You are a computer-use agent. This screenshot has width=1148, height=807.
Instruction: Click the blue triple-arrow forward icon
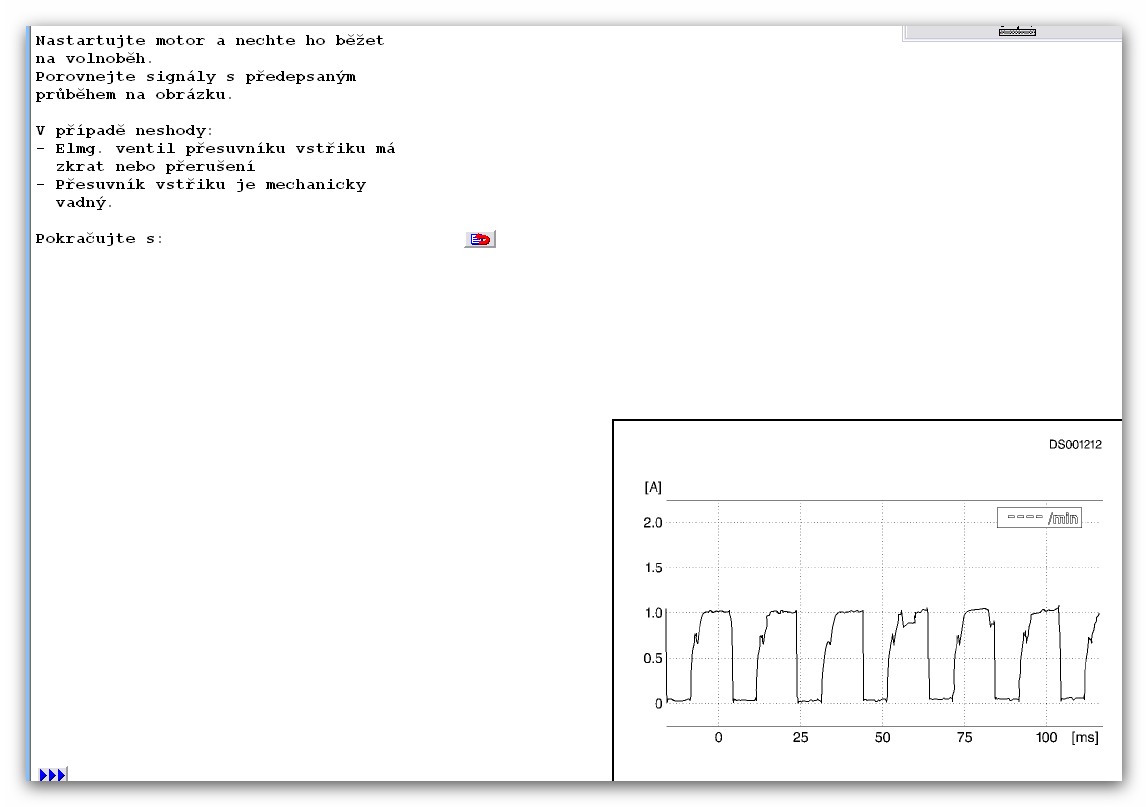(52, 775)
